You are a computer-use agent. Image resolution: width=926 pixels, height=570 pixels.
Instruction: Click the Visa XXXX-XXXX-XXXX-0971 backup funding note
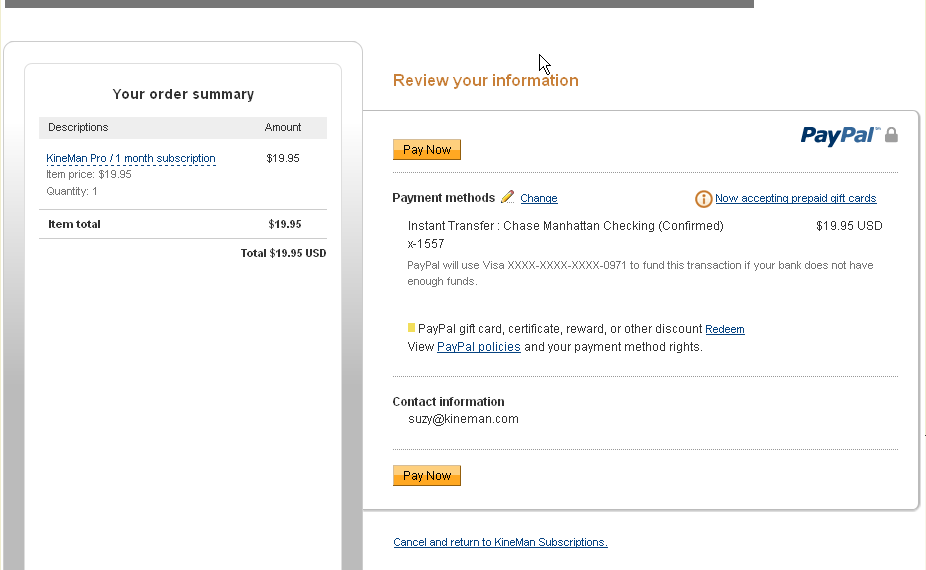640,273
